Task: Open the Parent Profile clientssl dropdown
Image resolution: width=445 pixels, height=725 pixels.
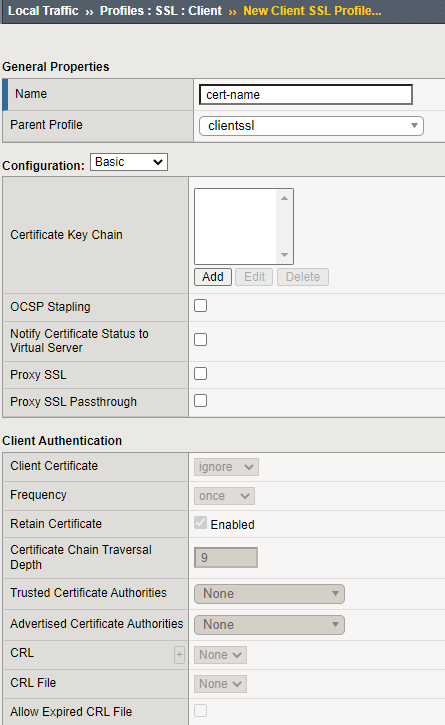Action: [x=311, y=126]
